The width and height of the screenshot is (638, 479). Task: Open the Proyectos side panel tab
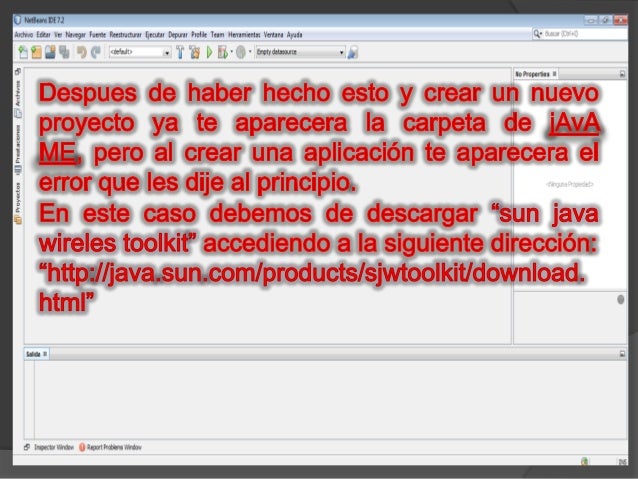click(18, 203)
